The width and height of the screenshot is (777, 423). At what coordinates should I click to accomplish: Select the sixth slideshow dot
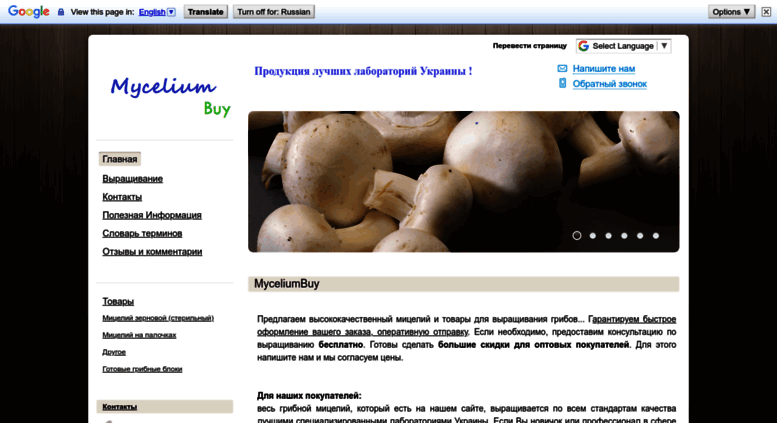(656, 236)
